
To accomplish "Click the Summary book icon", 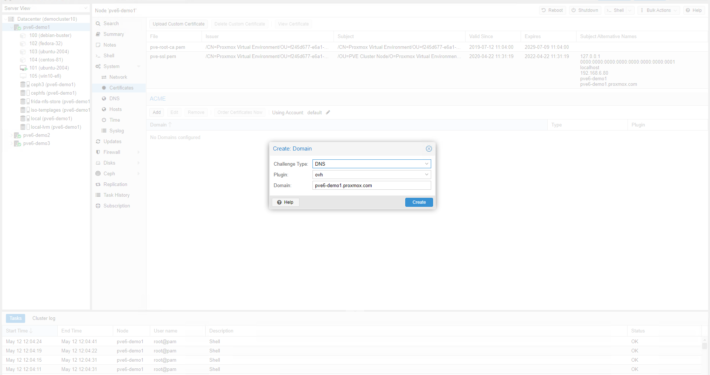I will [98, 34].
